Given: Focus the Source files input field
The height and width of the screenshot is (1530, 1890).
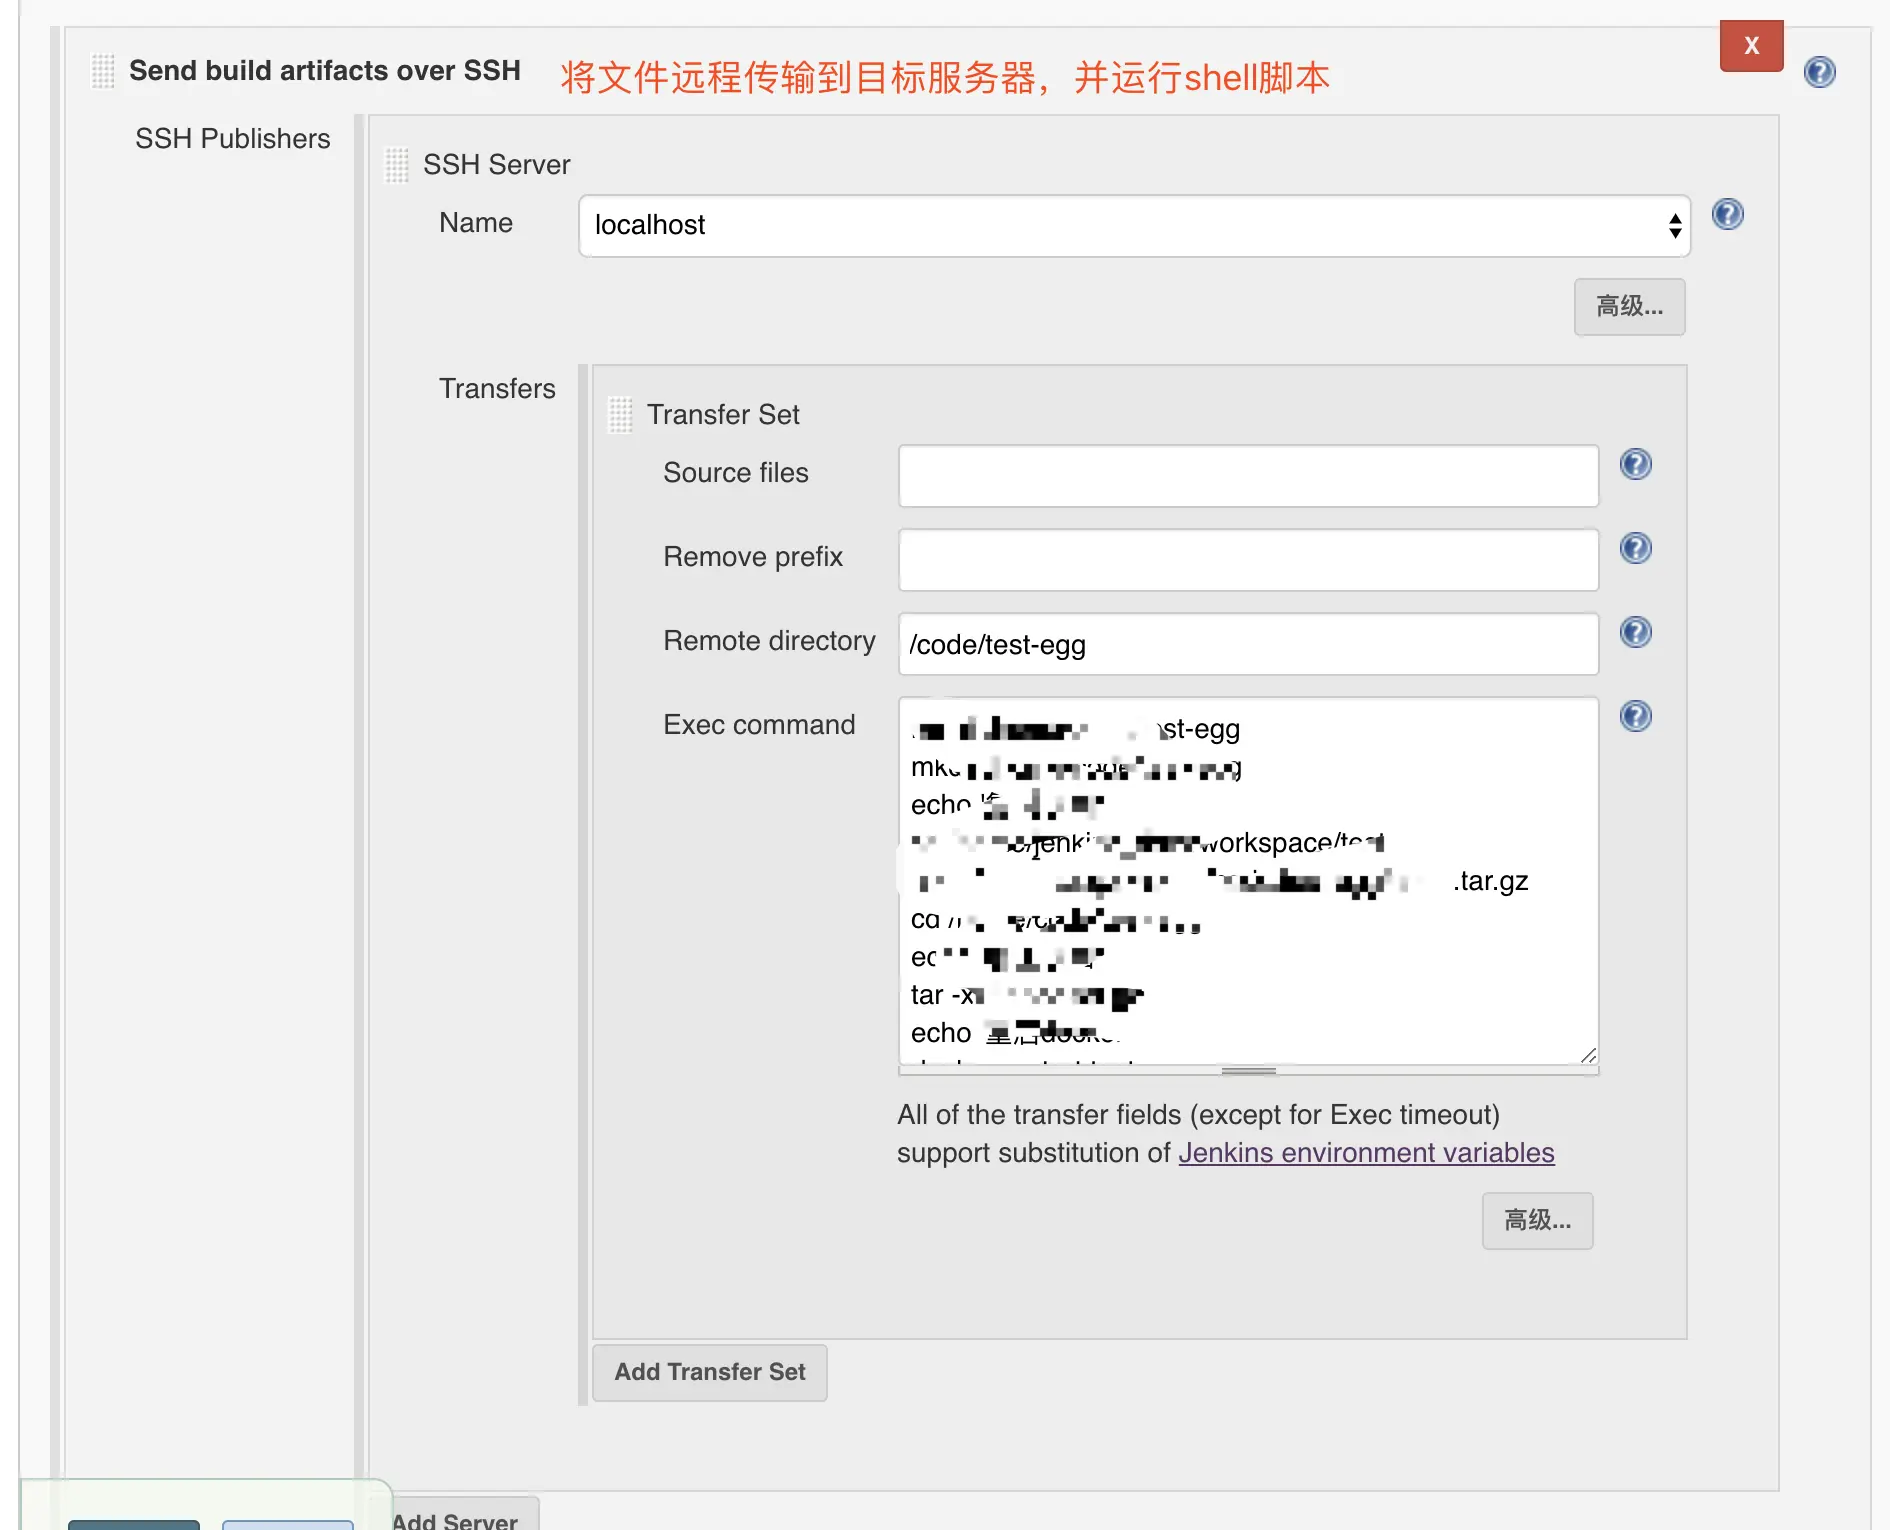Looking at the screenshot, I should pos(1248,476).
